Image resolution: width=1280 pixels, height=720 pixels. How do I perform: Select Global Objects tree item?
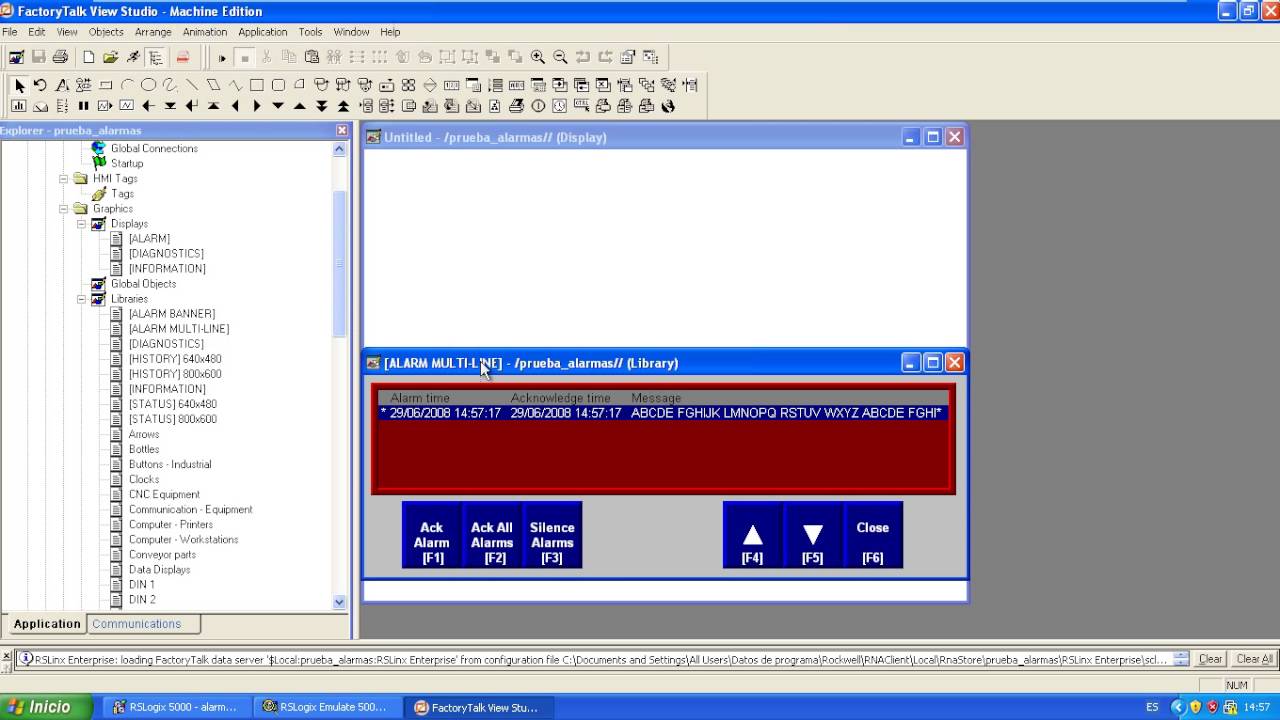click(143, 284)
